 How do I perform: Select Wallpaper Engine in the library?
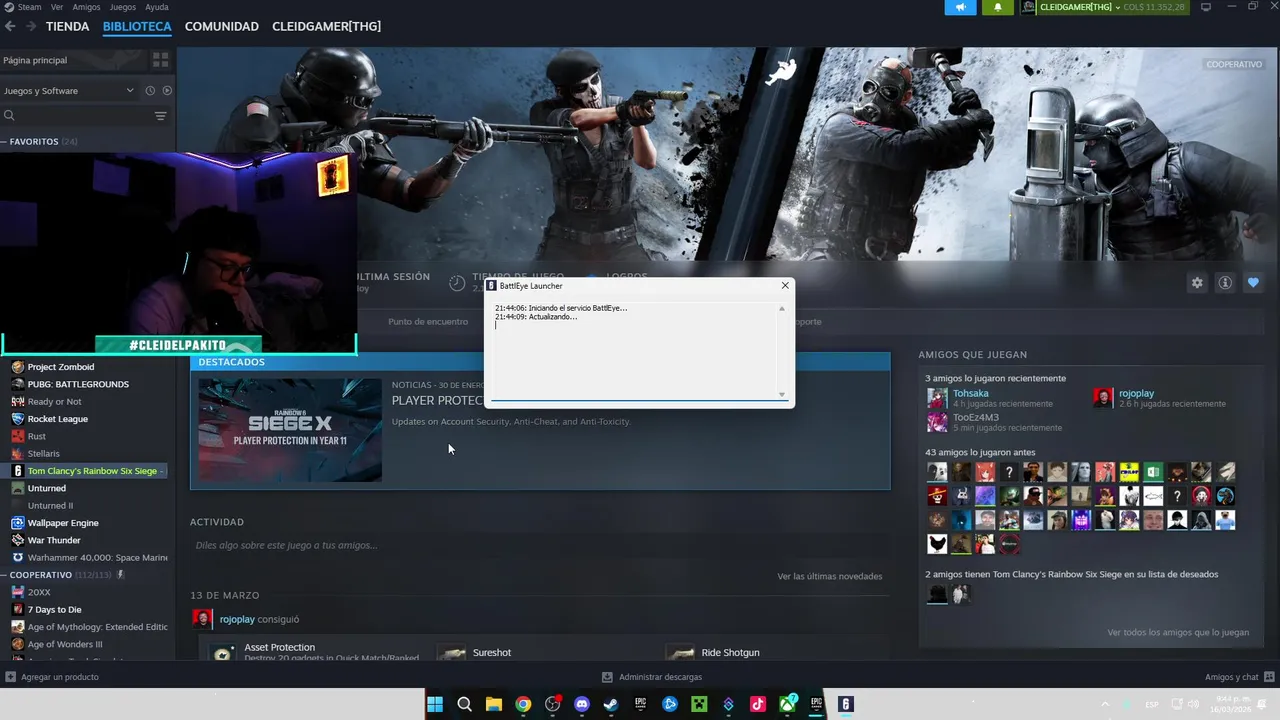(x=63, y=523)
